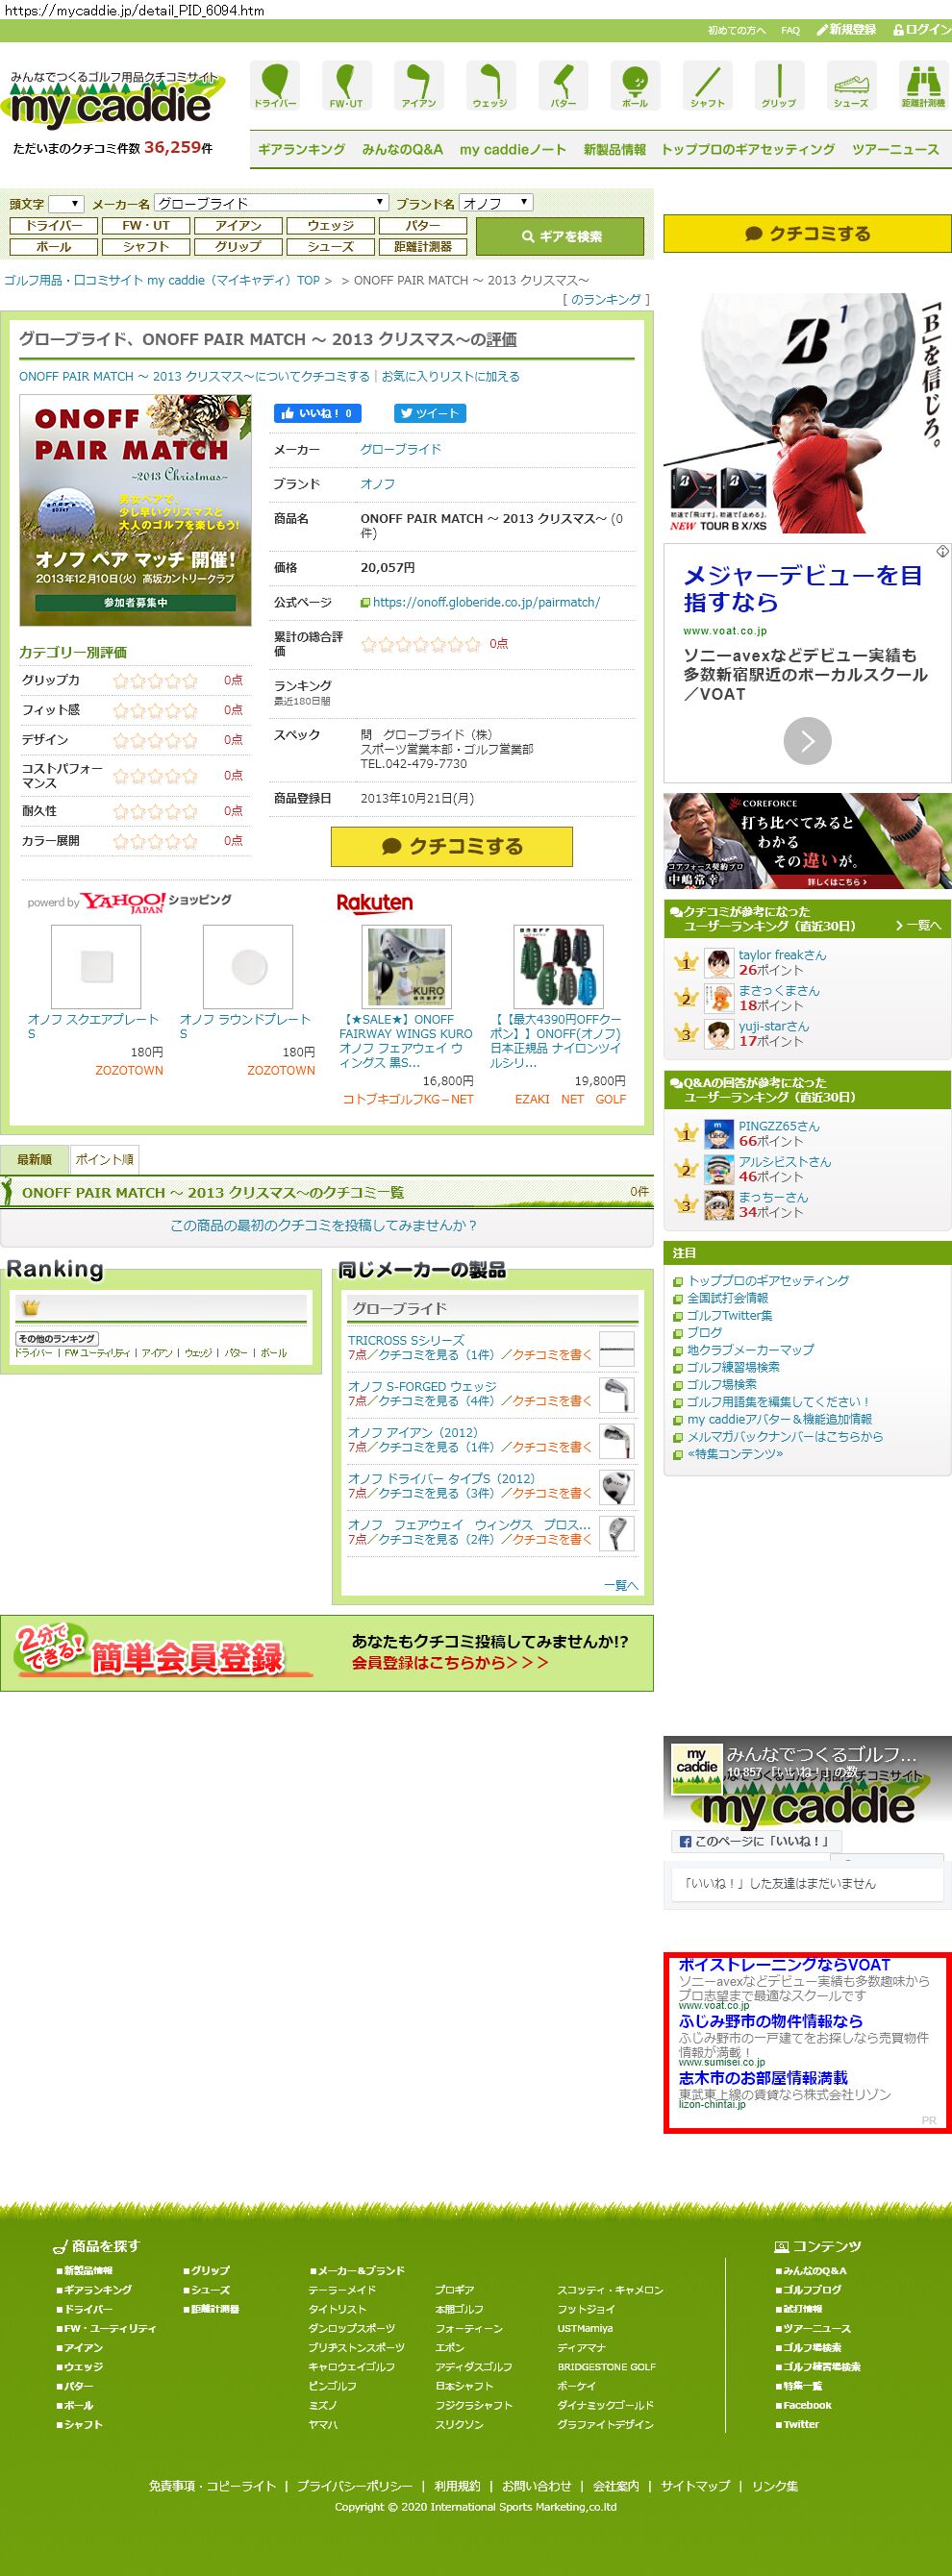Click the ログイン lock icon link
The width and height of the screenshot is (952, 2576).
pyautogui.click(x=921, y=30)
